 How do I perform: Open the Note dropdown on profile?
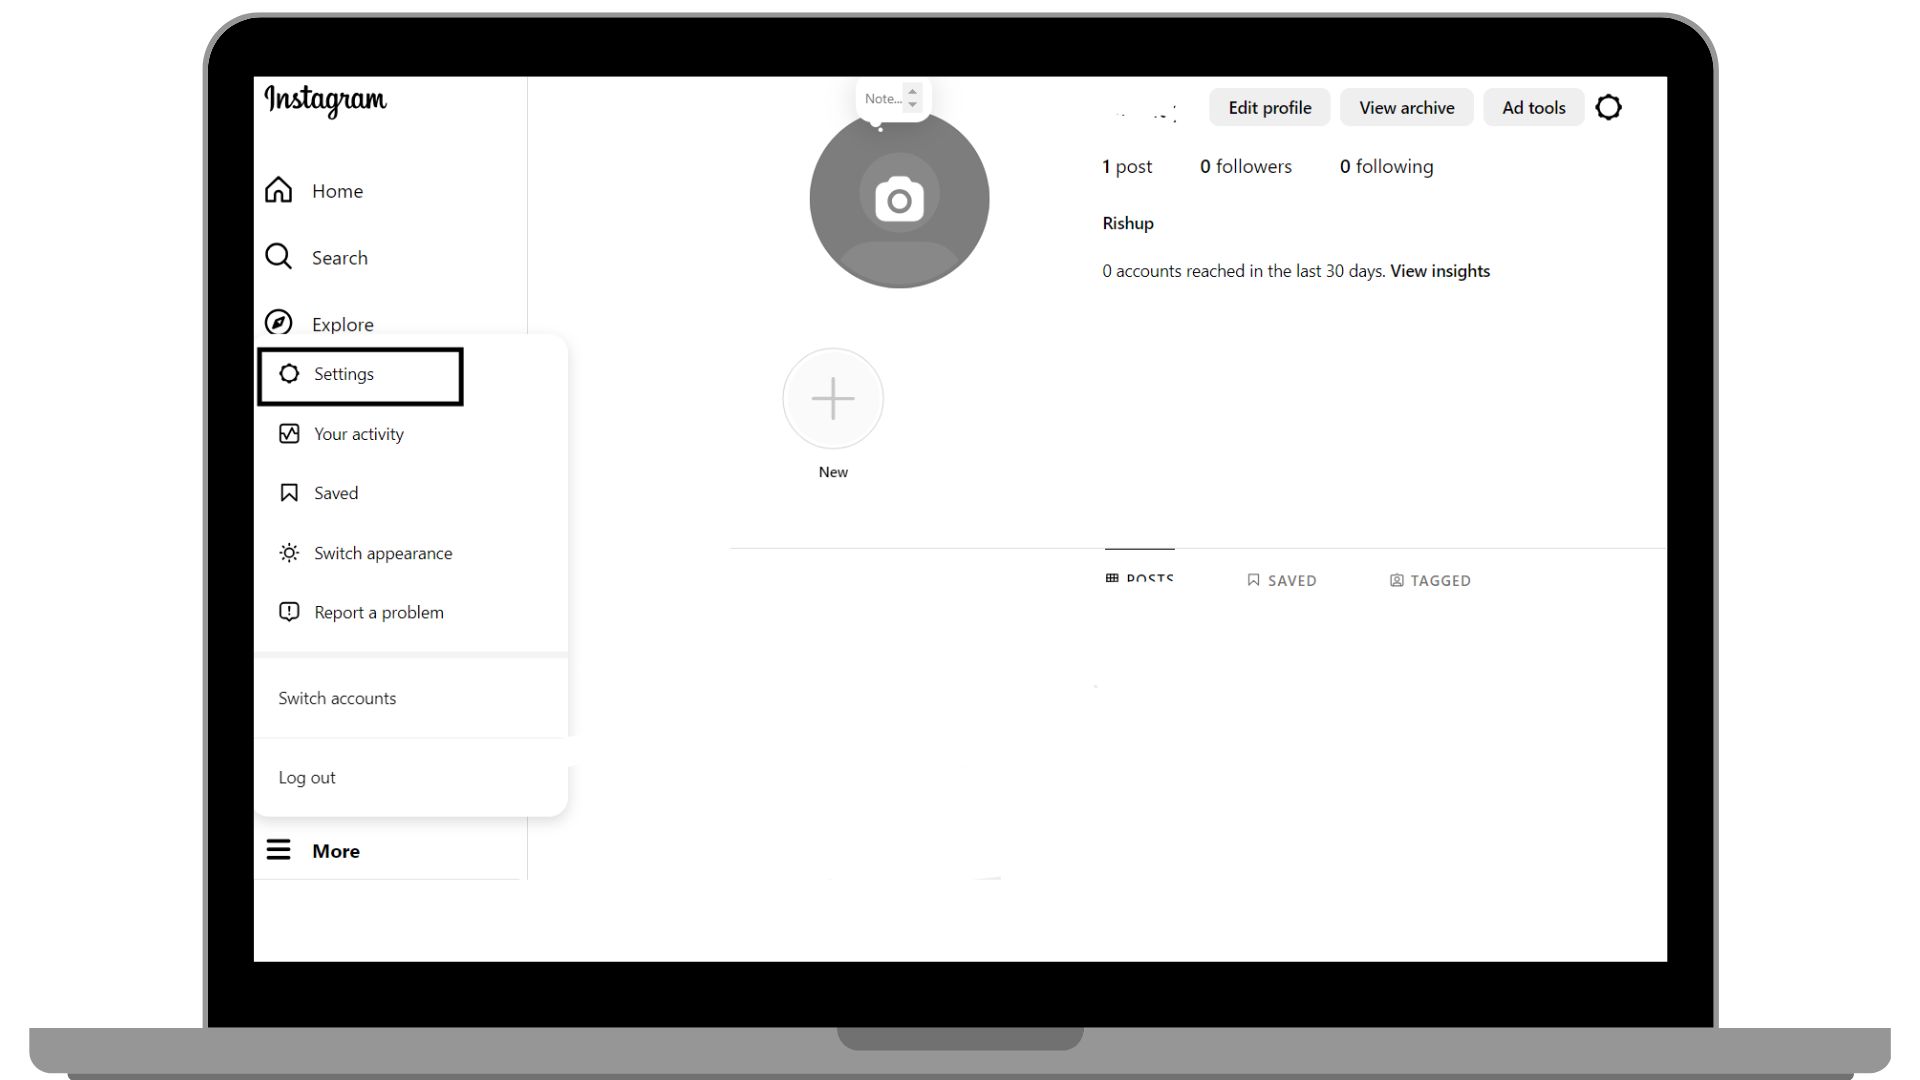pyautogui.click(x=913, y=98)
